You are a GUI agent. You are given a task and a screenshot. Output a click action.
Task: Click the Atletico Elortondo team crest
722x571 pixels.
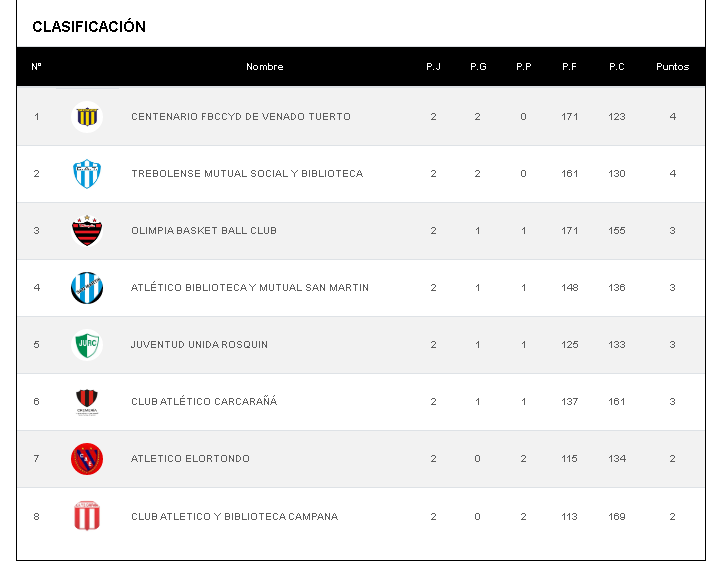(x=87, y=459)
